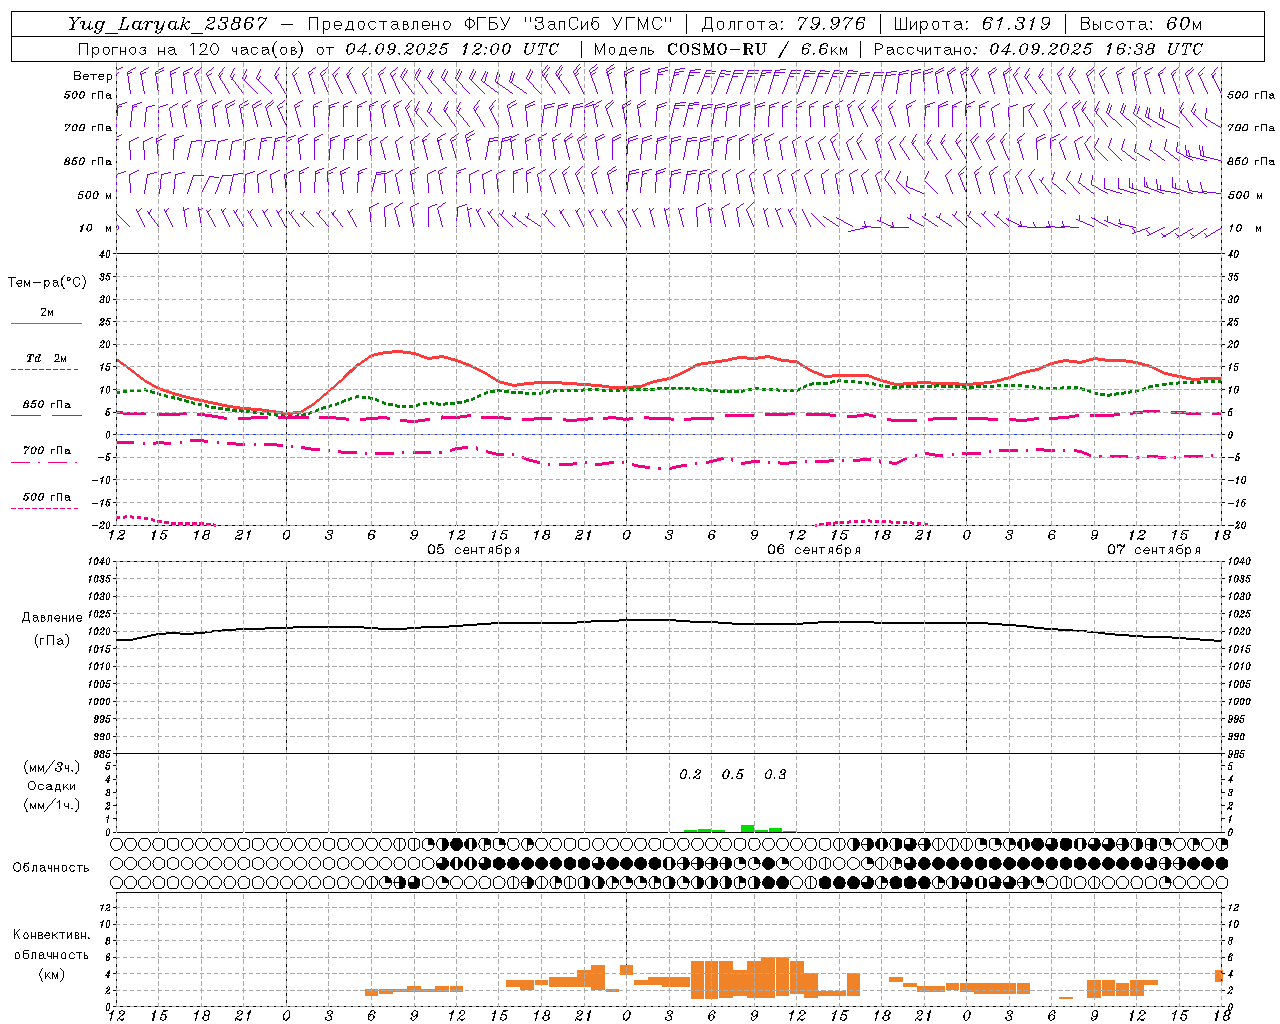Screen dimensions: 1280x1024
Task: Click the Конвективн. label
Action: (x=51, y=935)
